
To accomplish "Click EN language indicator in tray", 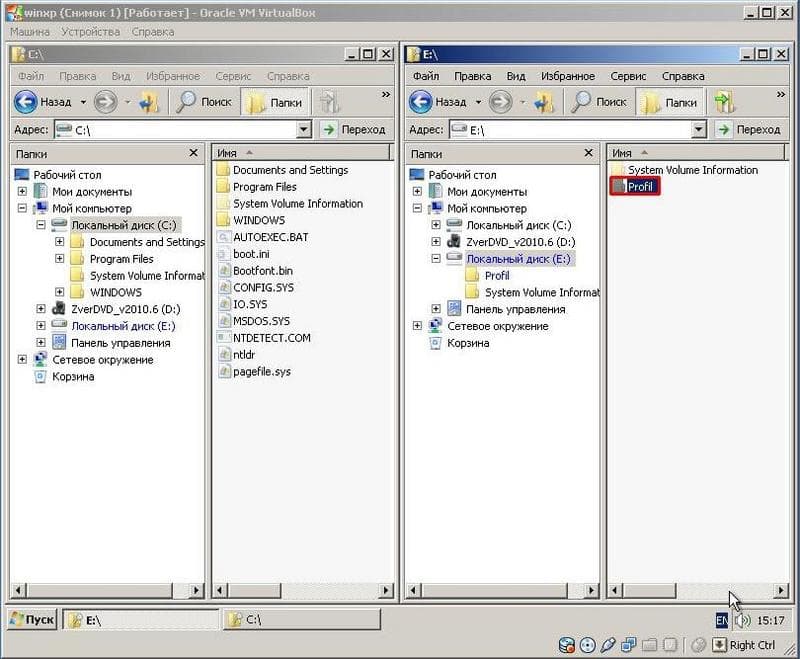I will [x=721, y=620].
